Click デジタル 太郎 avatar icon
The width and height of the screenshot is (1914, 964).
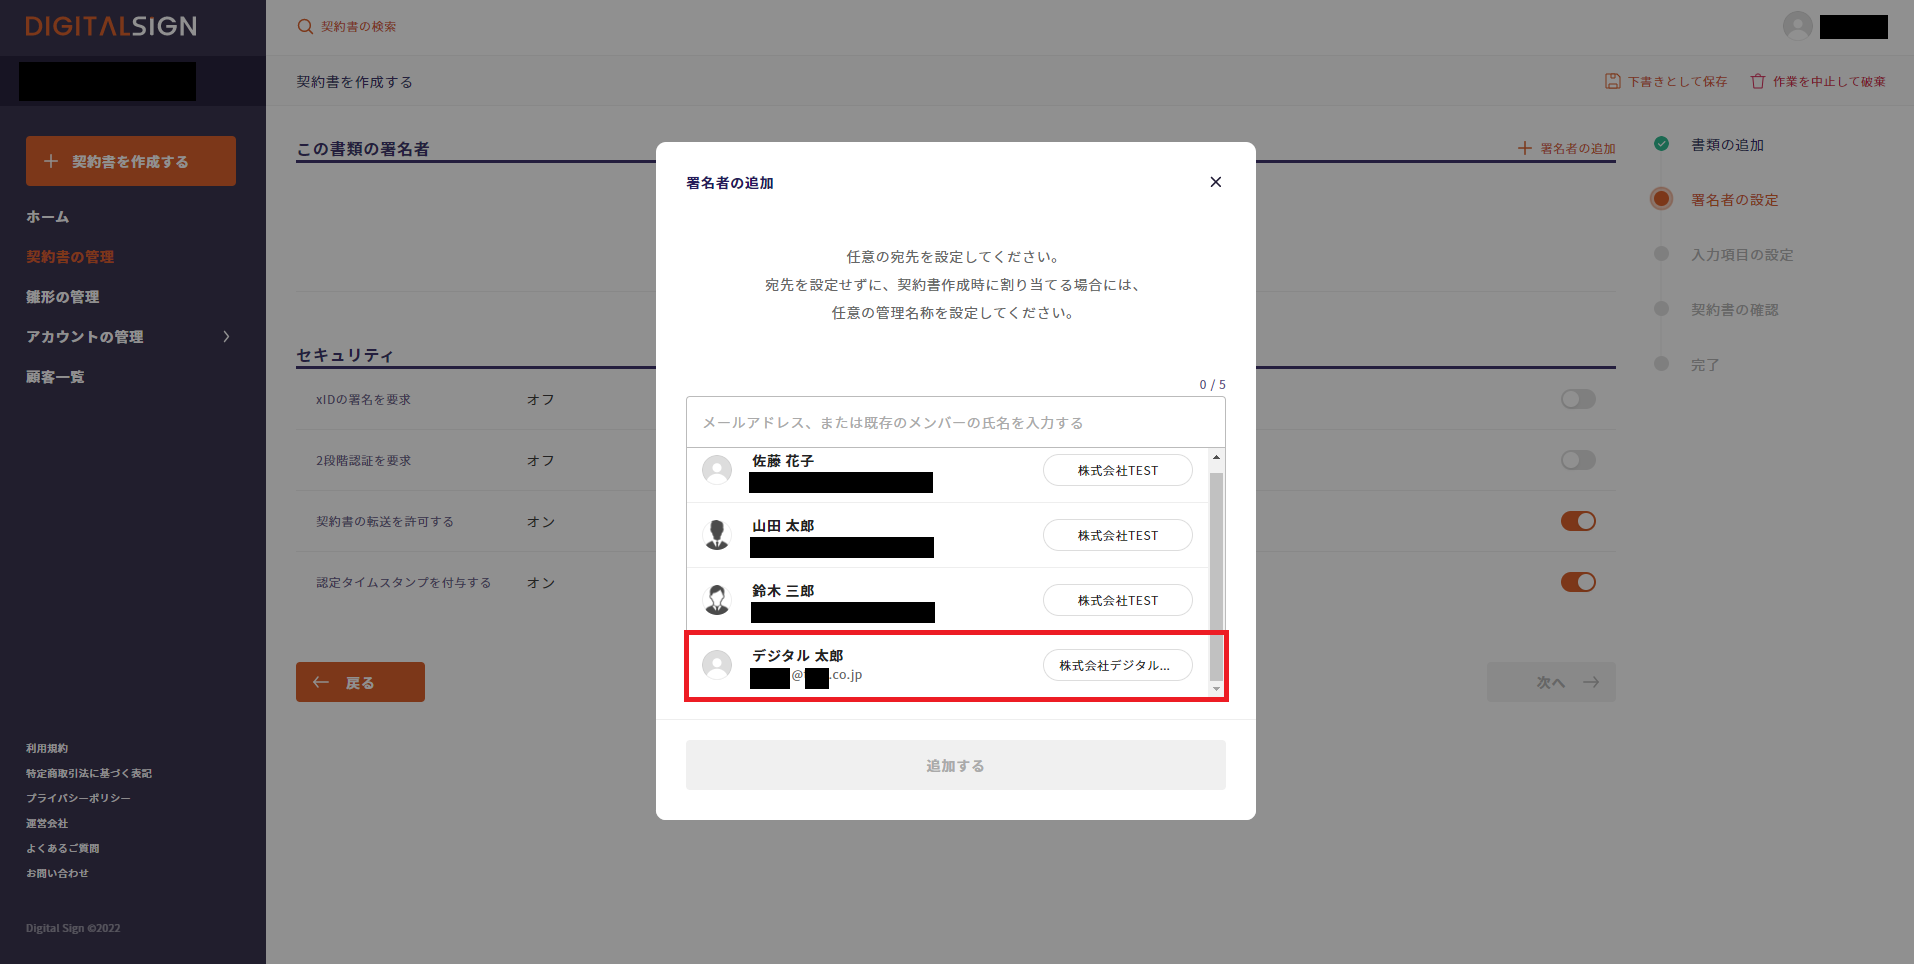pyautogui.click(x=717, y=665)
